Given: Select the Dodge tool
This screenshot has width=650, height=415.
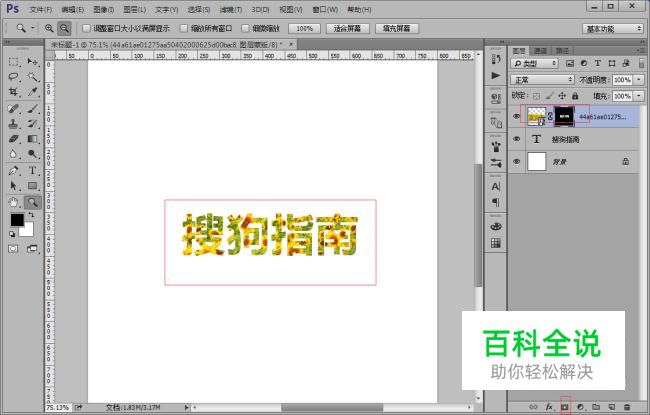Looking at the screenshot, I should (32, 154).
